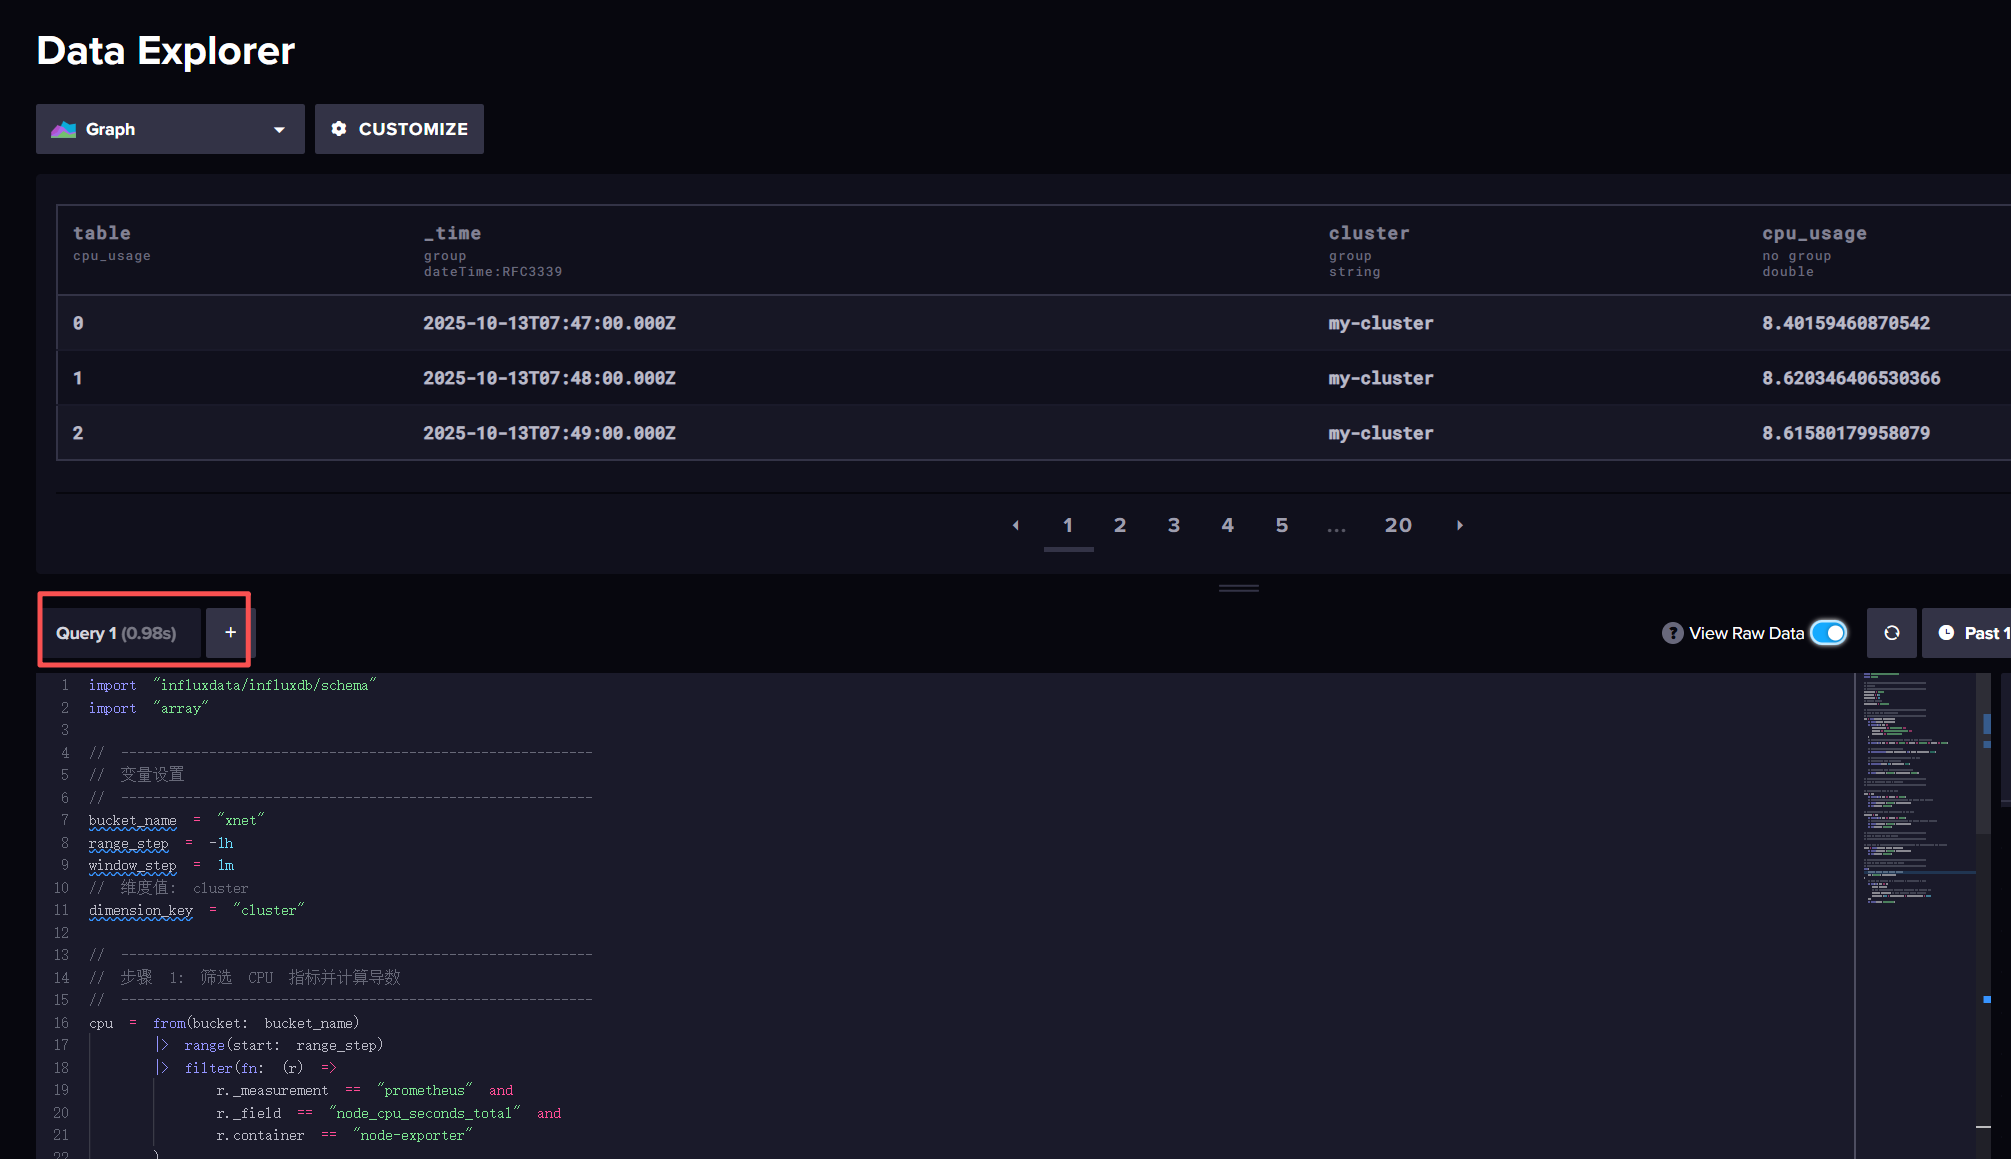Click value 8.40159460870542
2011x1159 pixels.
tap(1846, 323)
